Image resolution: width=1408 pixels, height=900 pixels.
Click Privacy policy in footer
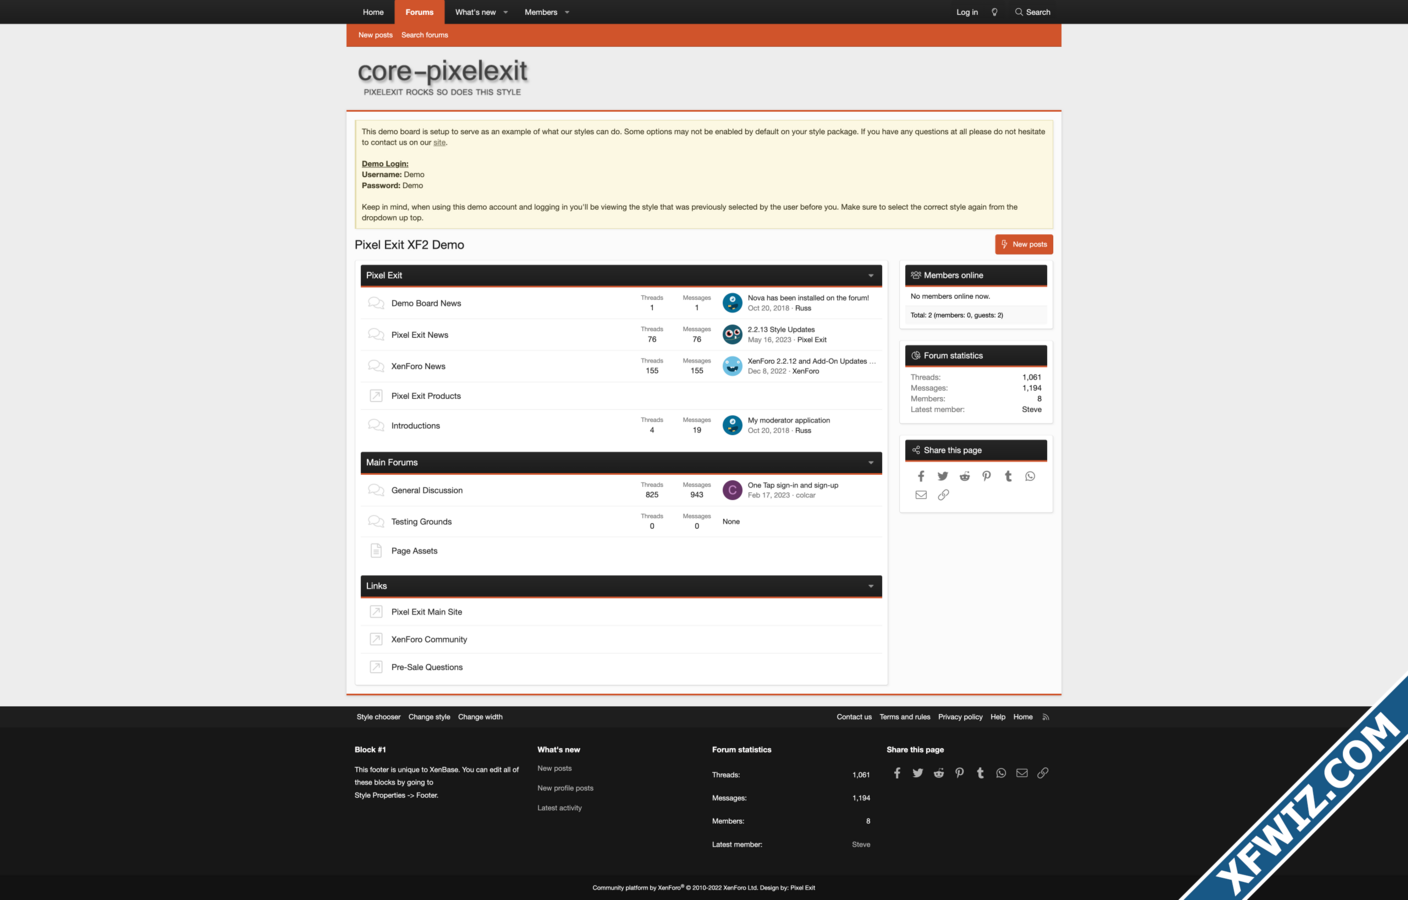pos(960,717)
